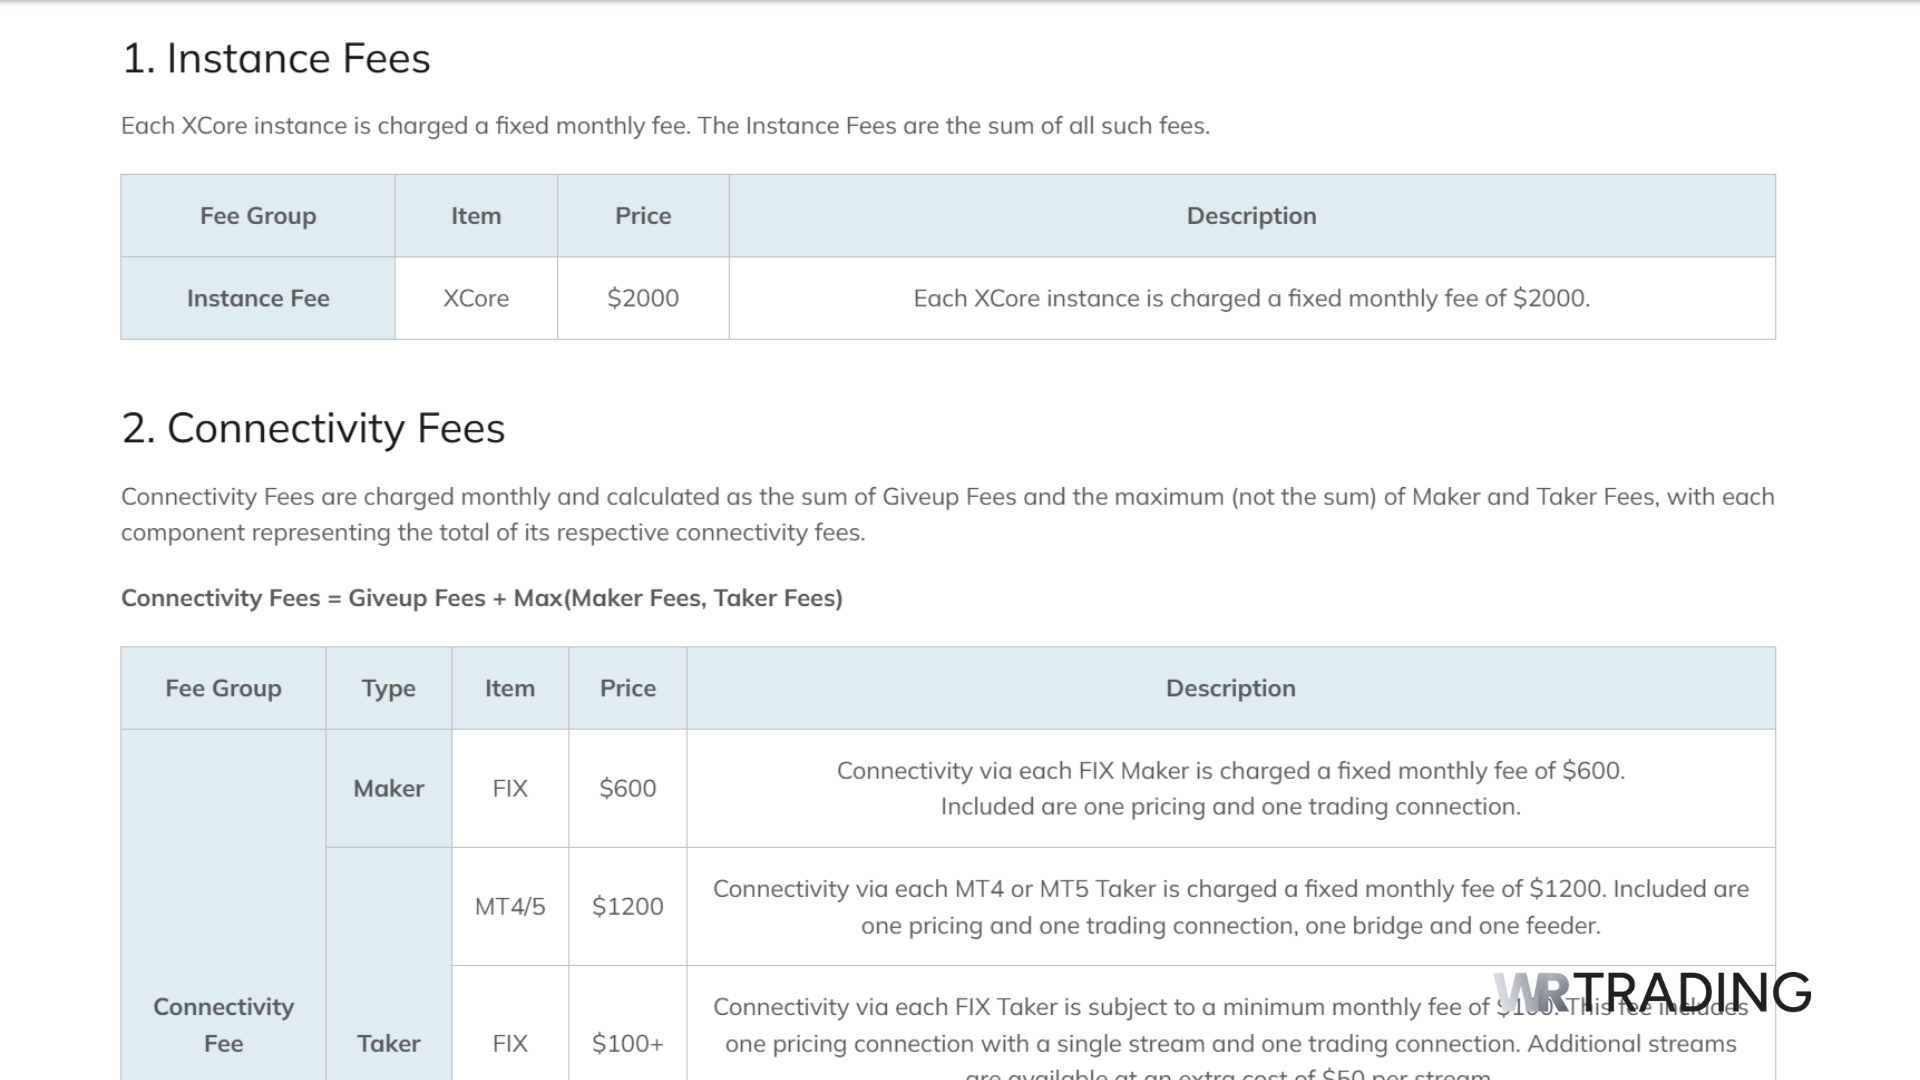The width and height of the screenshot is (1920, 1080).
Task: Select the "1. Instance Fees" heading
Action: point(276,58)
